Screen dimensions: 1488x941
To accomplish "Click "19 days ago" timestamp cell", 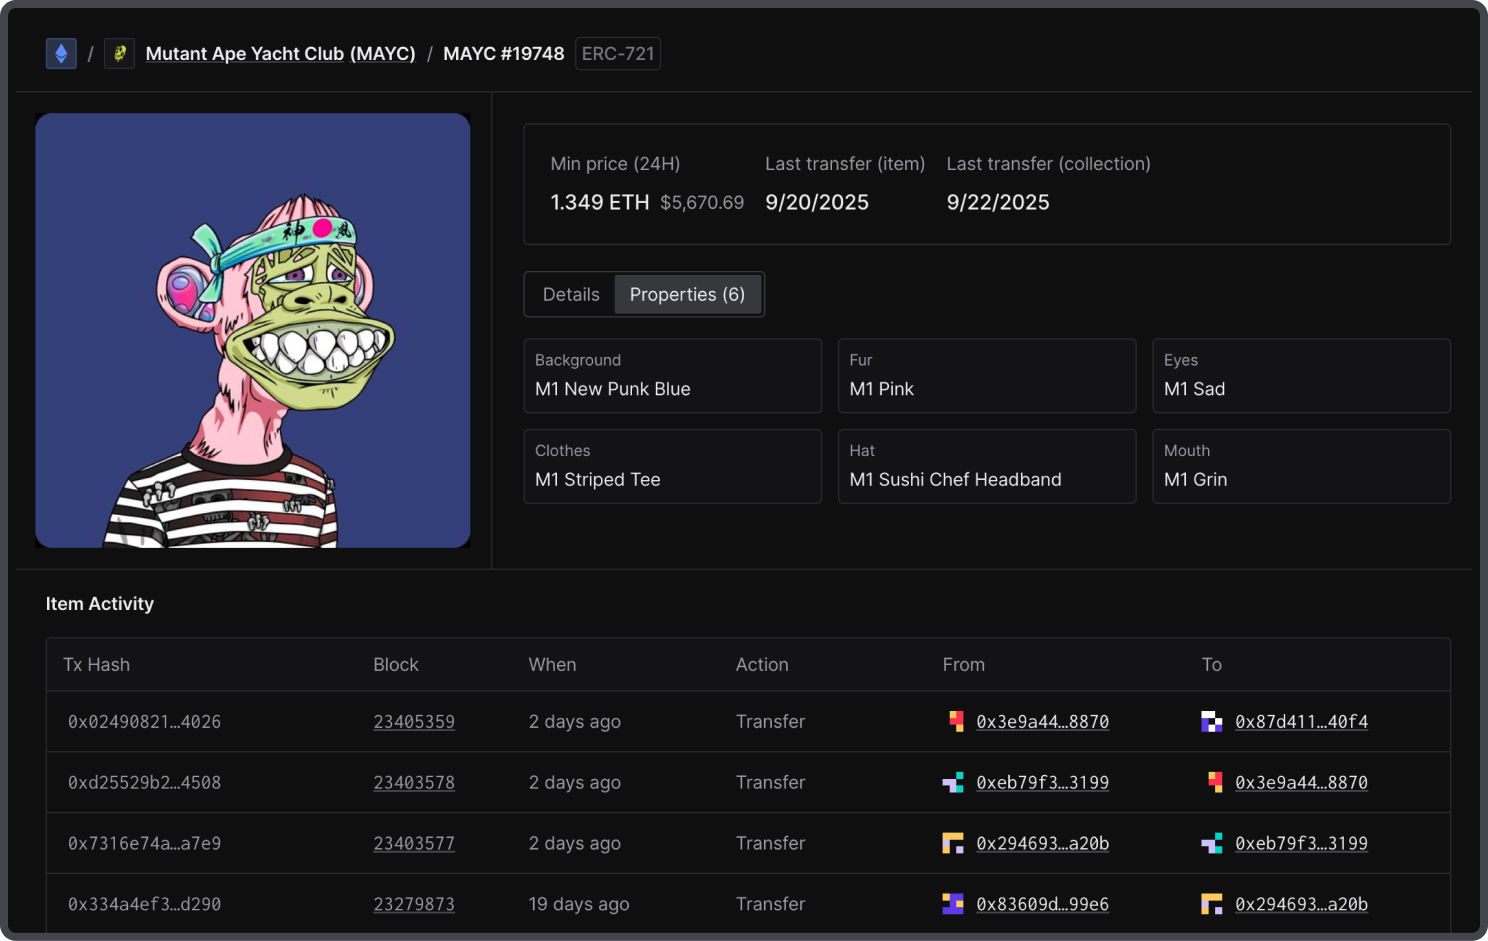I will (579, 905).
